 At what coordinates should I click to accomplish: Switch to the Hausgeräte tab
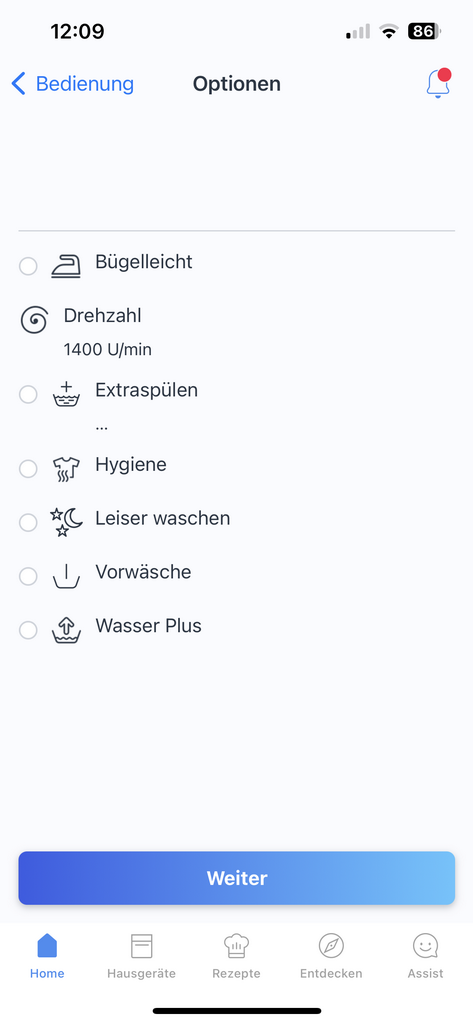click(x=141, y=956)
